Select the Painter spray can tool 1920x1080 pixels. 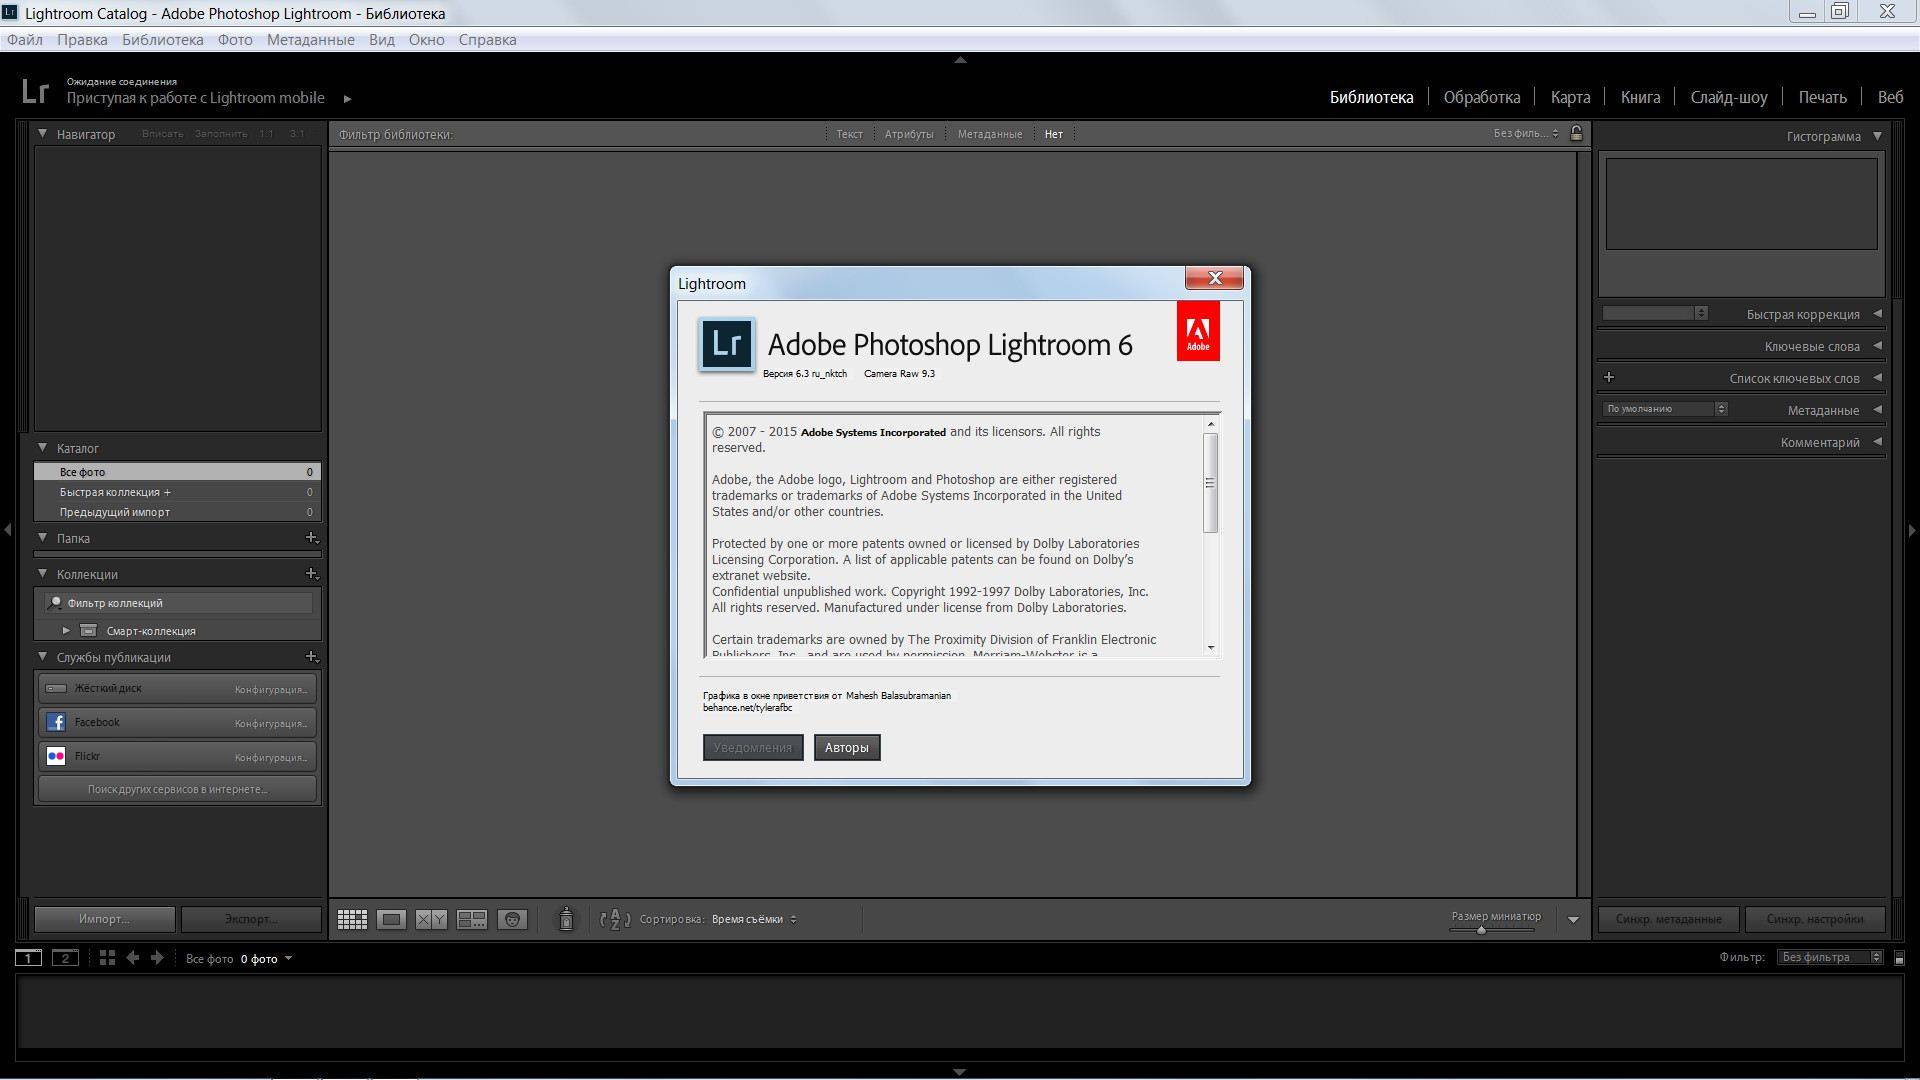tap(566, 919)
